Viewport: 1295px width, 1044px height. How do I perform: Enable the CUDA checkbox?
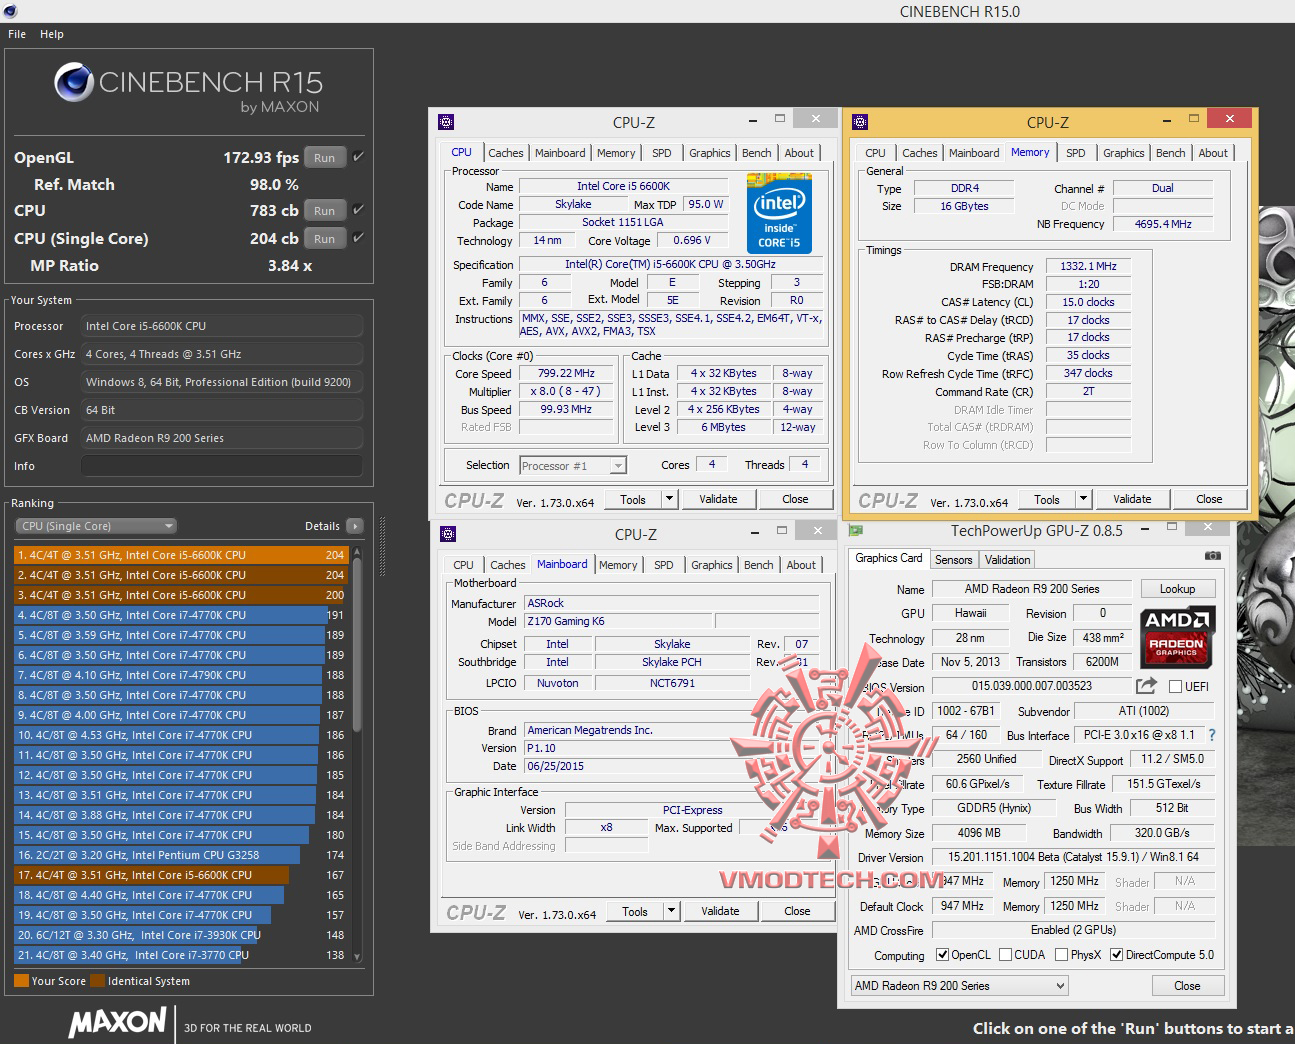tap(1005, 955)
